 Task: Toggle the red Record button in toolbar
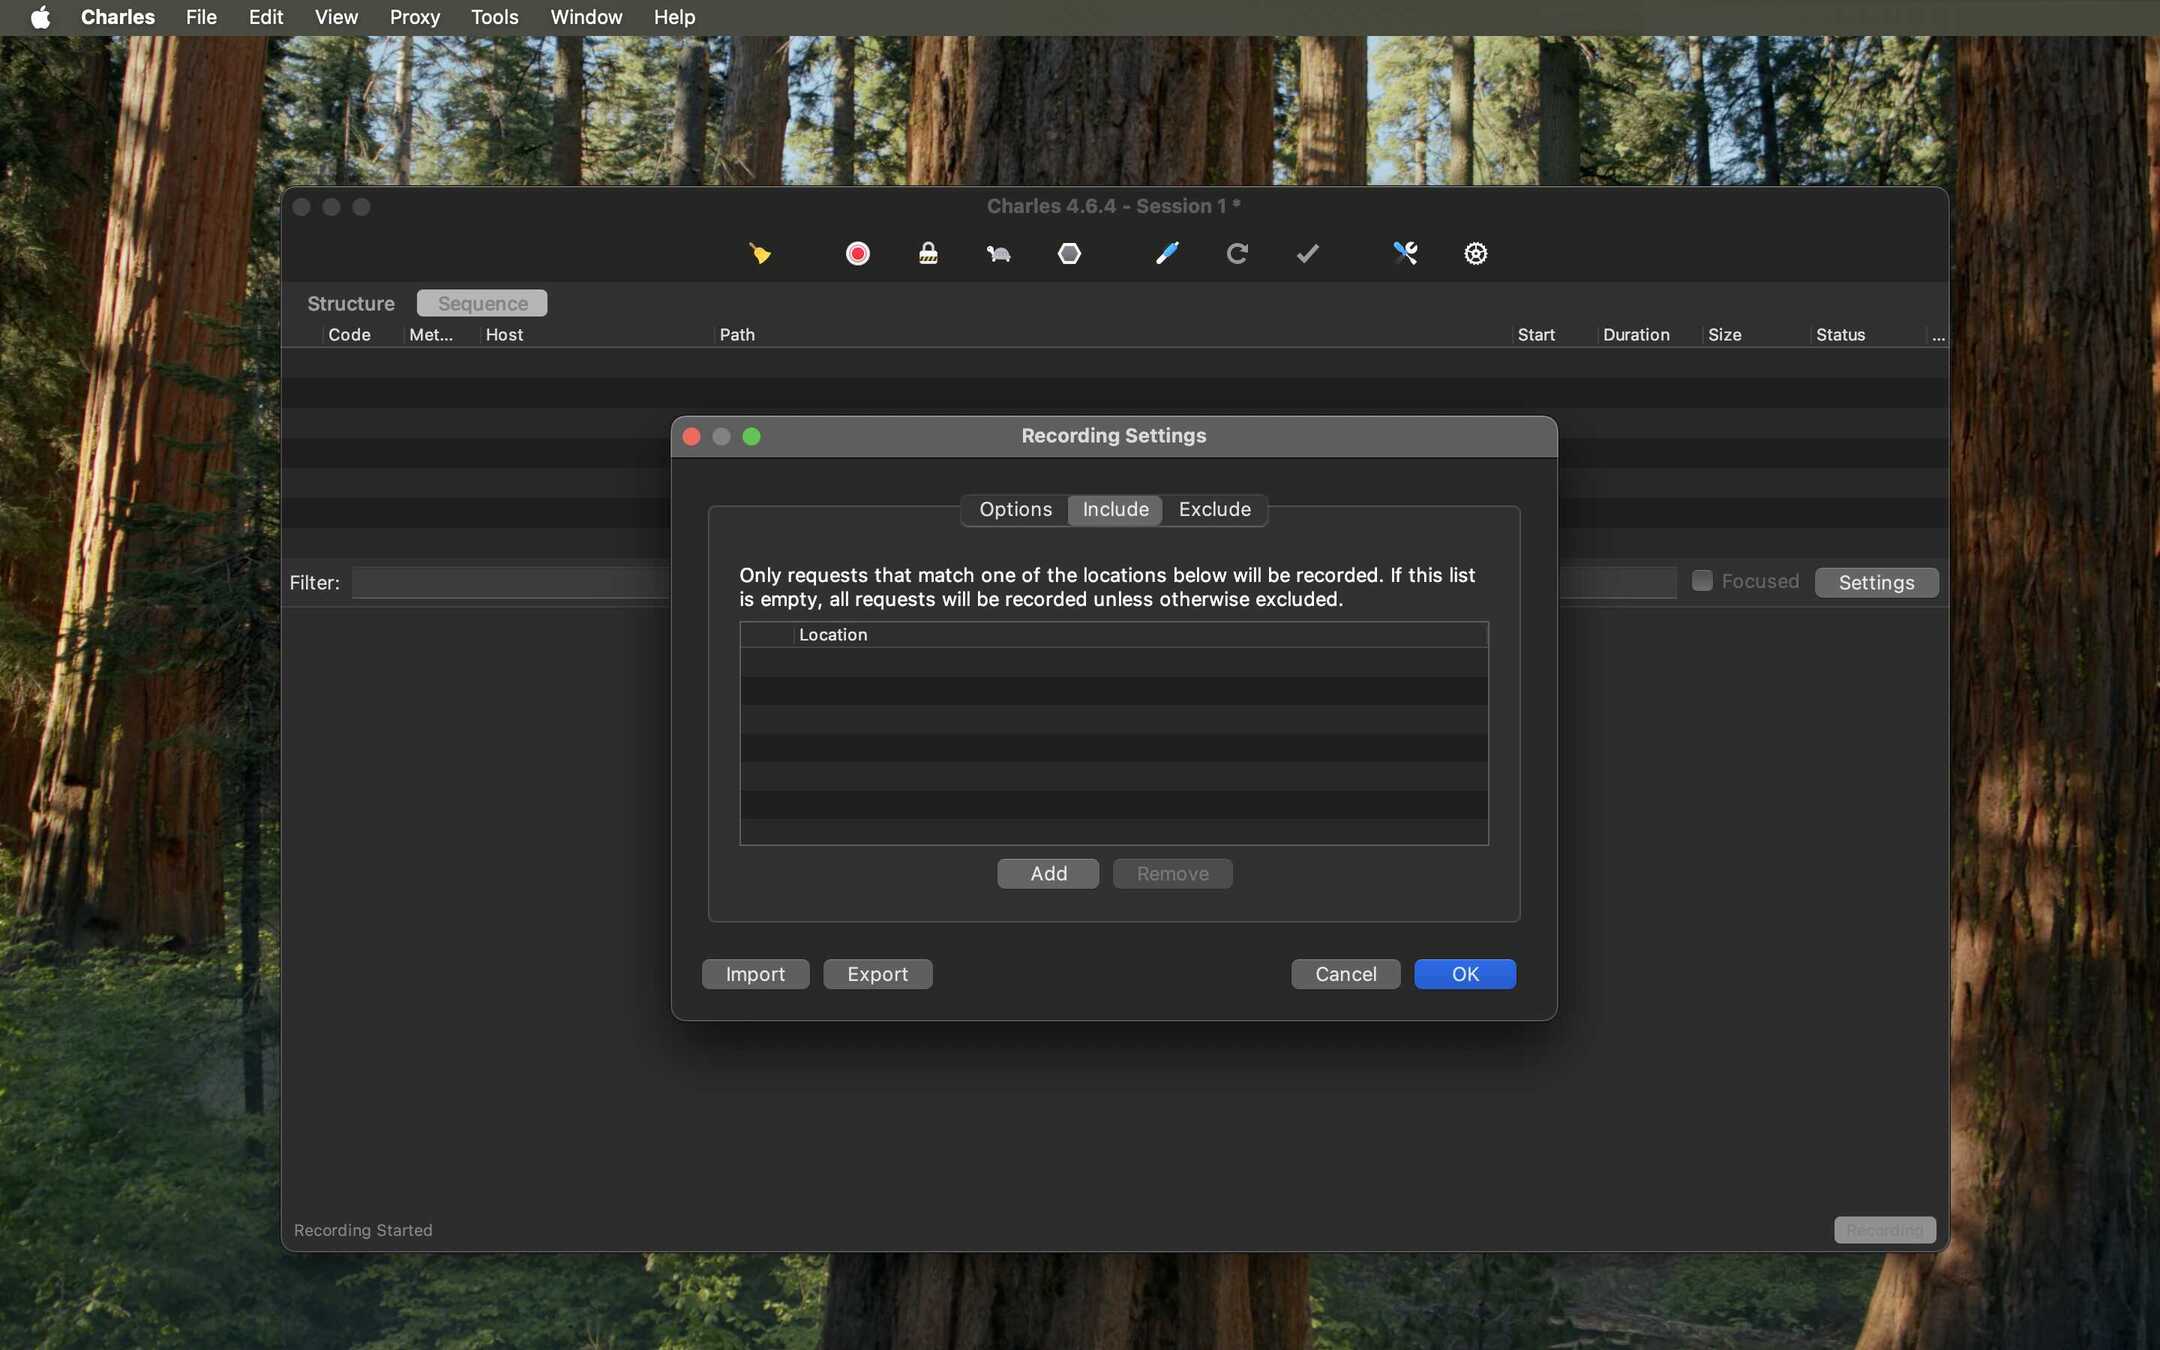pos(857,254)
